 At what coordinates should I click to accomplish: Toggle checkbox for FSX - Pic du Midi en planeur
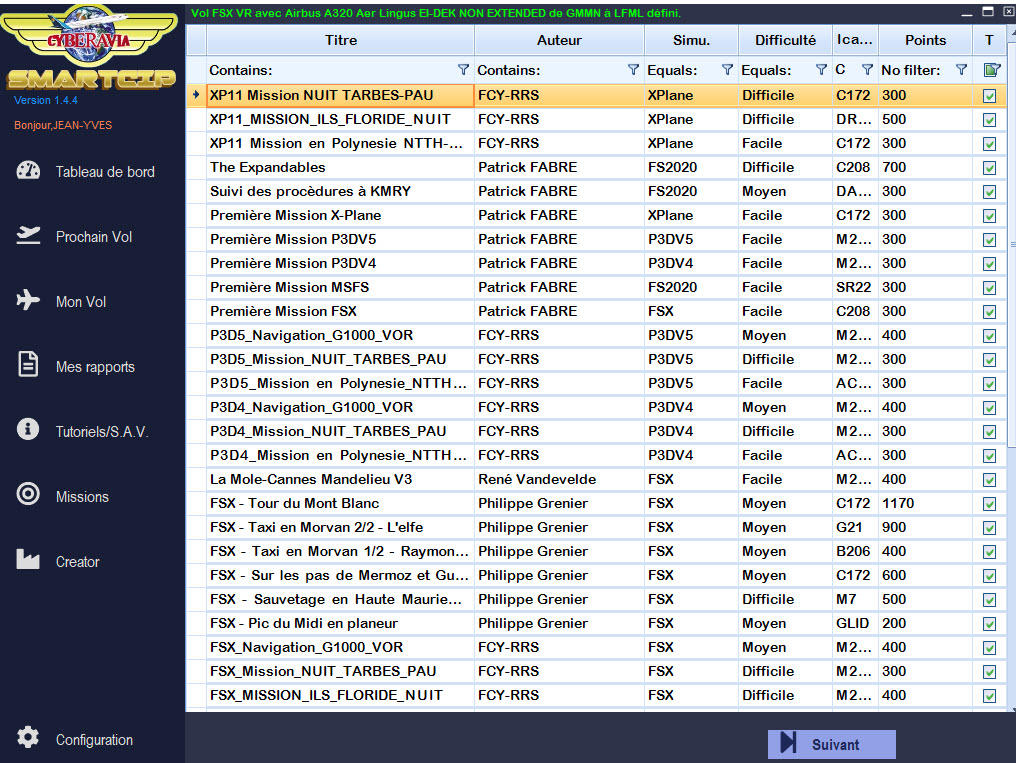(x=989, y=624)
